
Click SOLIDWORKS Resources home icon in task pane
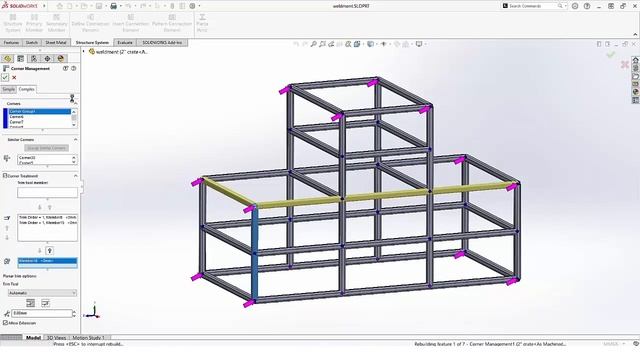636,60
